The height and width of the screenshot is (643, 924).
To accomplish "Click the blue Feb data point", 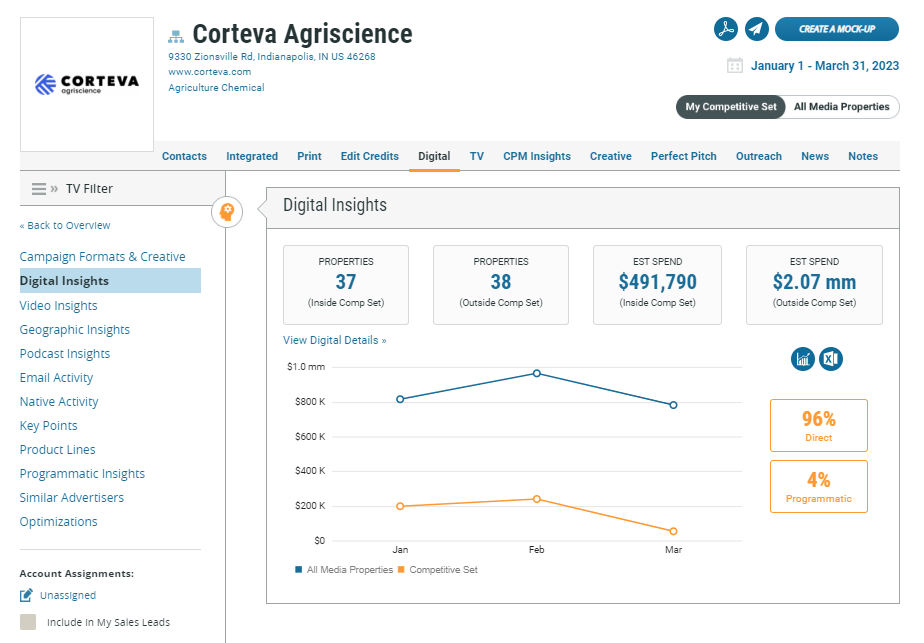I will (536, 373).
